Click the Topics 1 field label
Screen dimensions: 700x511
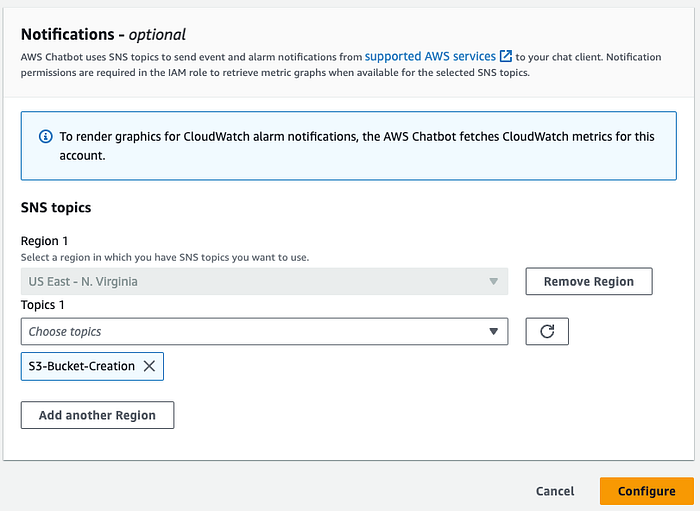[42, 305]
